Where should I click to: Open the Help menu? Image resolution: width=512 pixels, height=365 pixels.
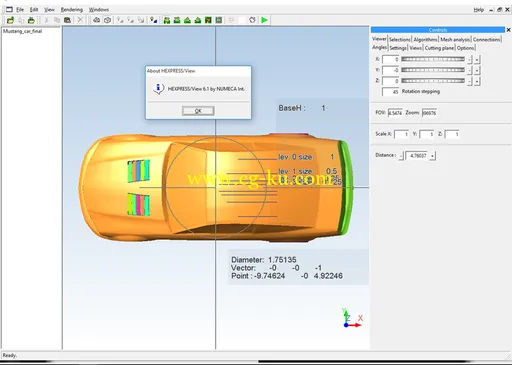pyautogui.click(x=479, y=10)
